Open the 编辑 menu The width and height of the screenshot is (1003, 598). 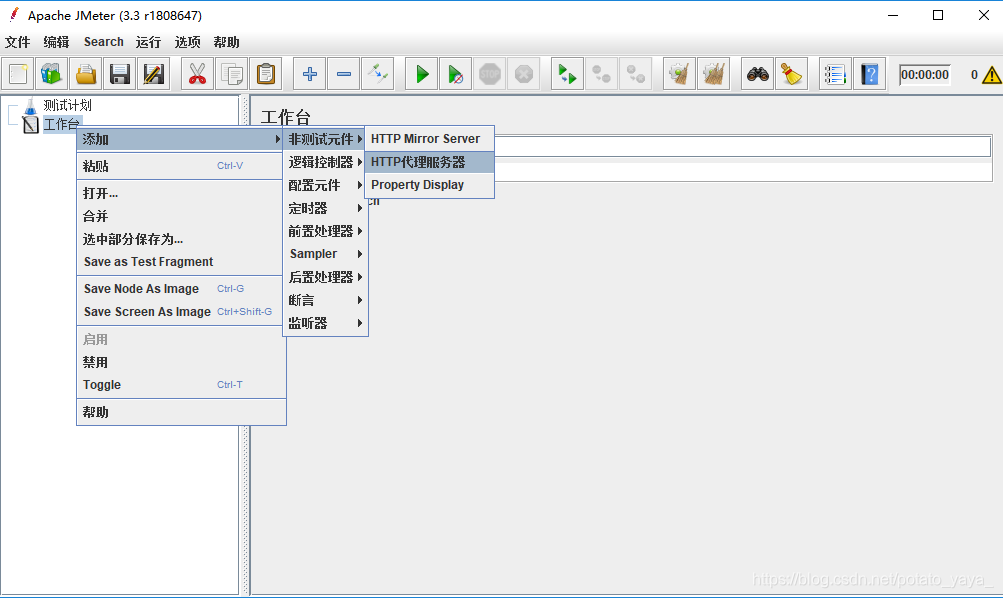click(56, 42)
